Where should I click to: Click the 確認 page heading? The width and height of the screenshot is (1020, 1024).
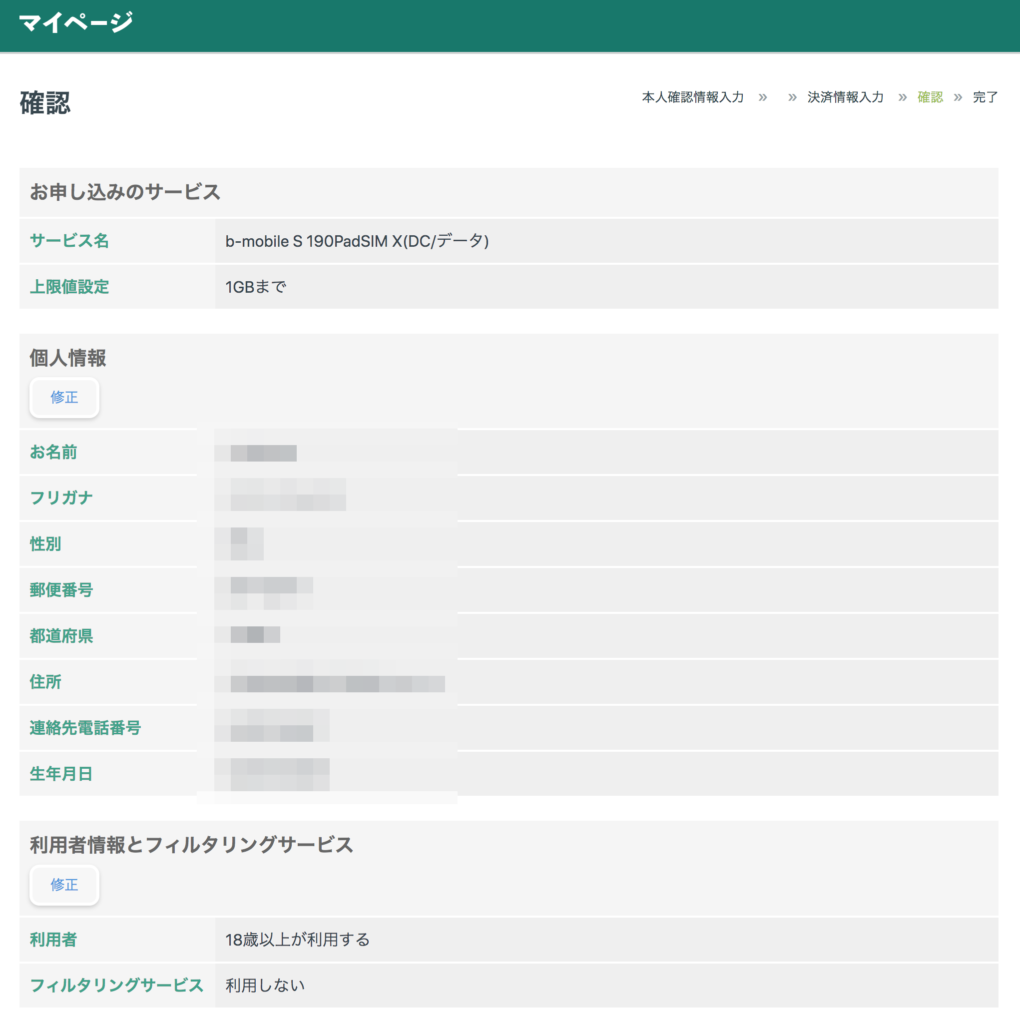pyautogui.click(x=45, y=103)
